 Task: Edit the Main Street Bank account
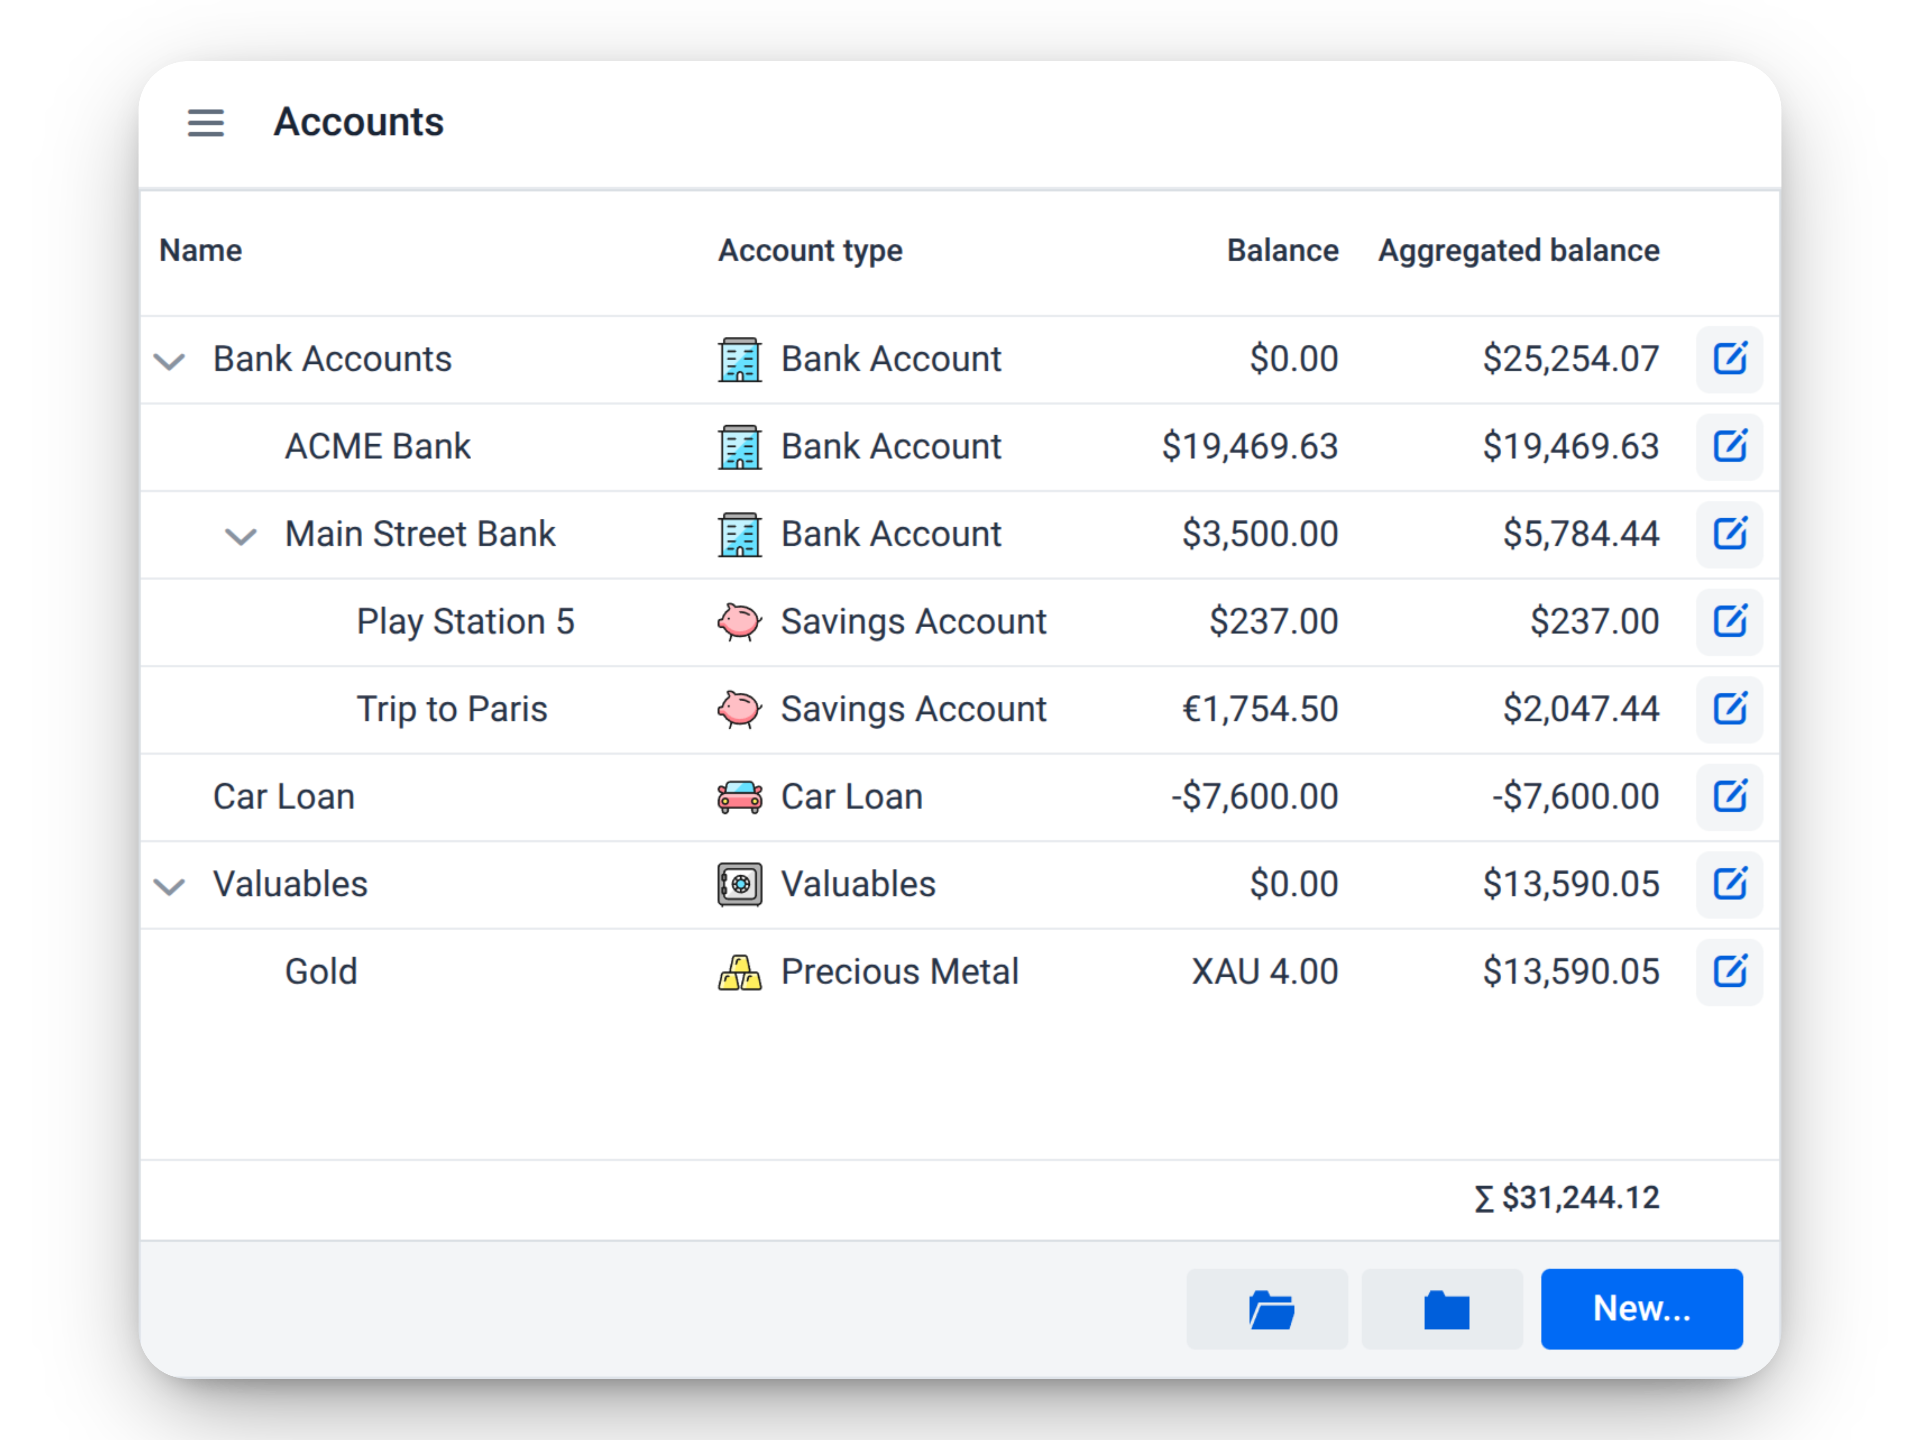[1729, 534]
